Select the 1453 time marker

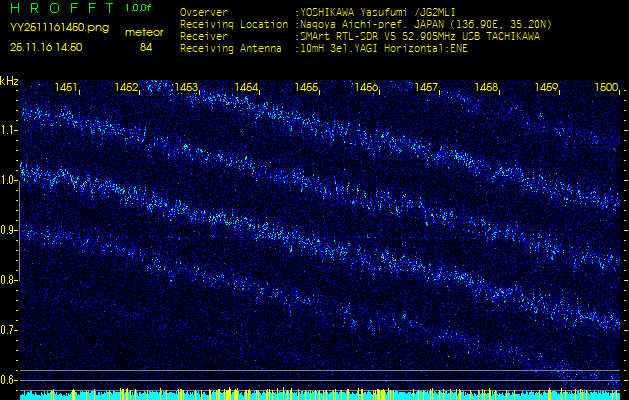point(186,88)
